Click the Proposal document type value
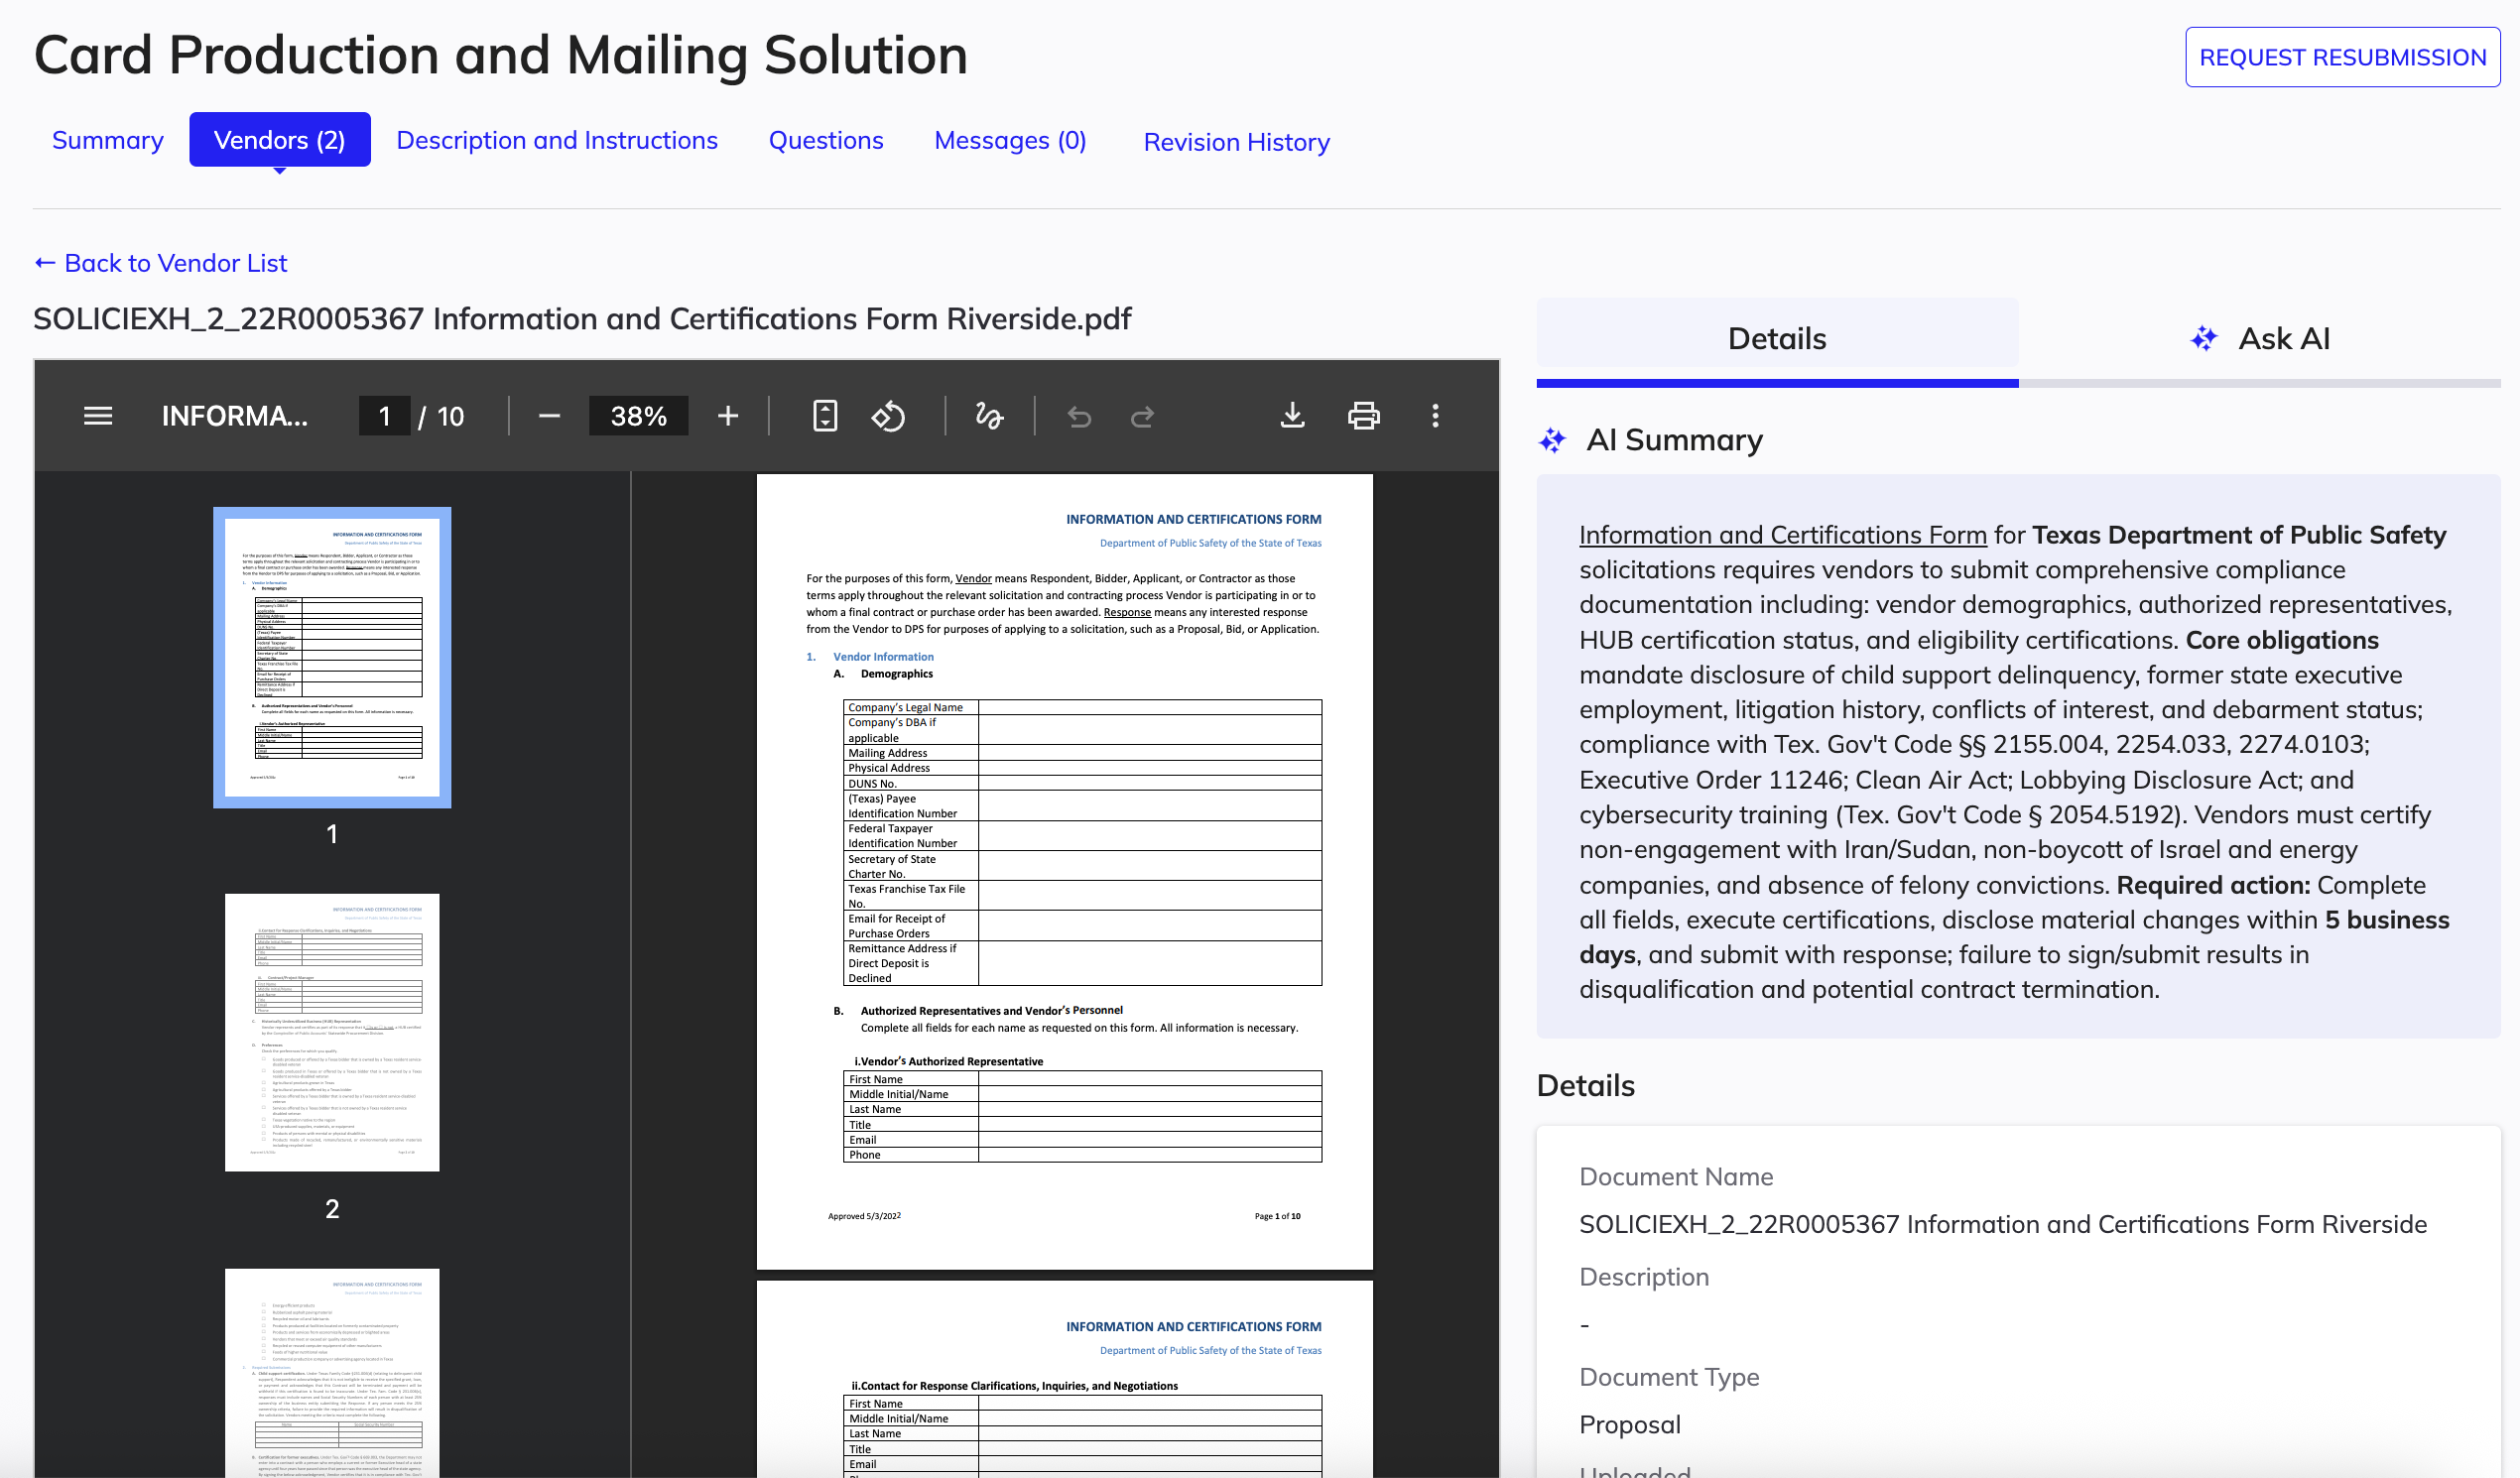Screen dimensions: 2520x1478 click(1630, 1424)
